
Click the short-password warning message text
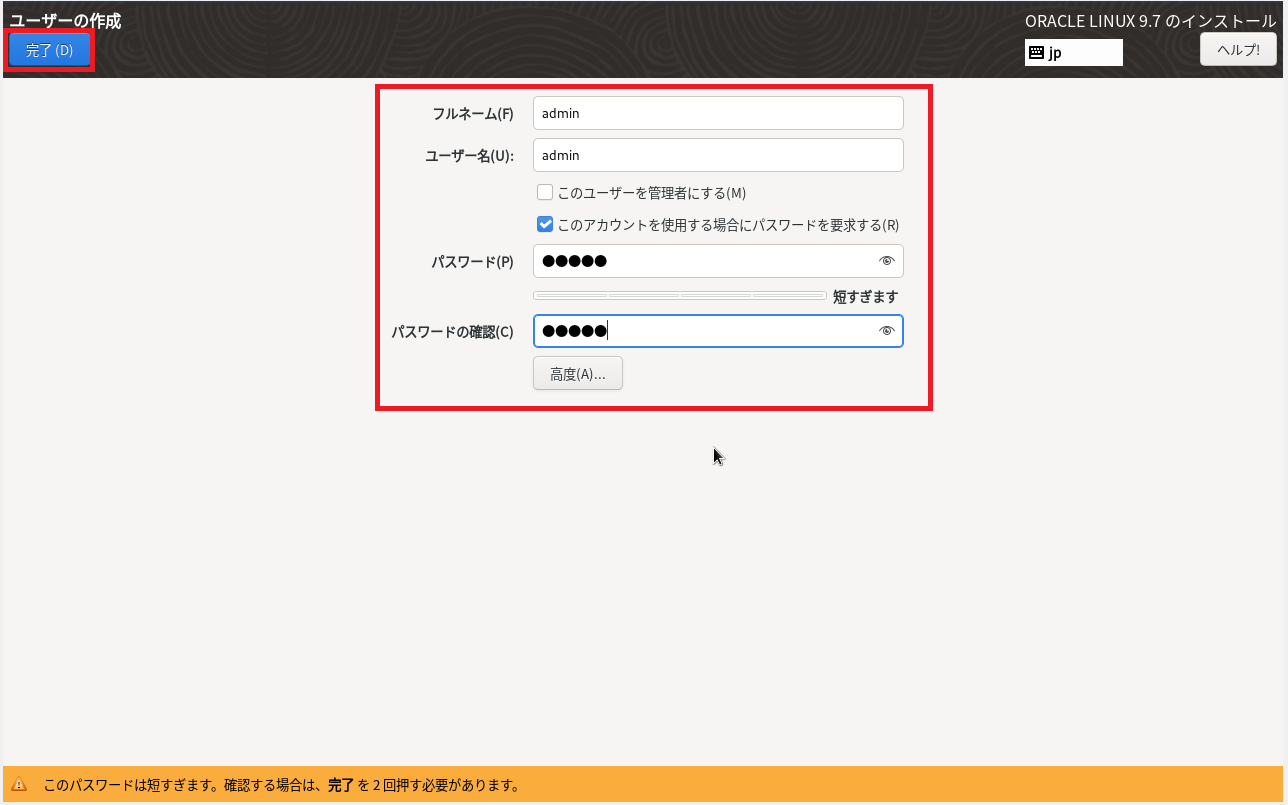pyautogui.click(x=280, y=785)
